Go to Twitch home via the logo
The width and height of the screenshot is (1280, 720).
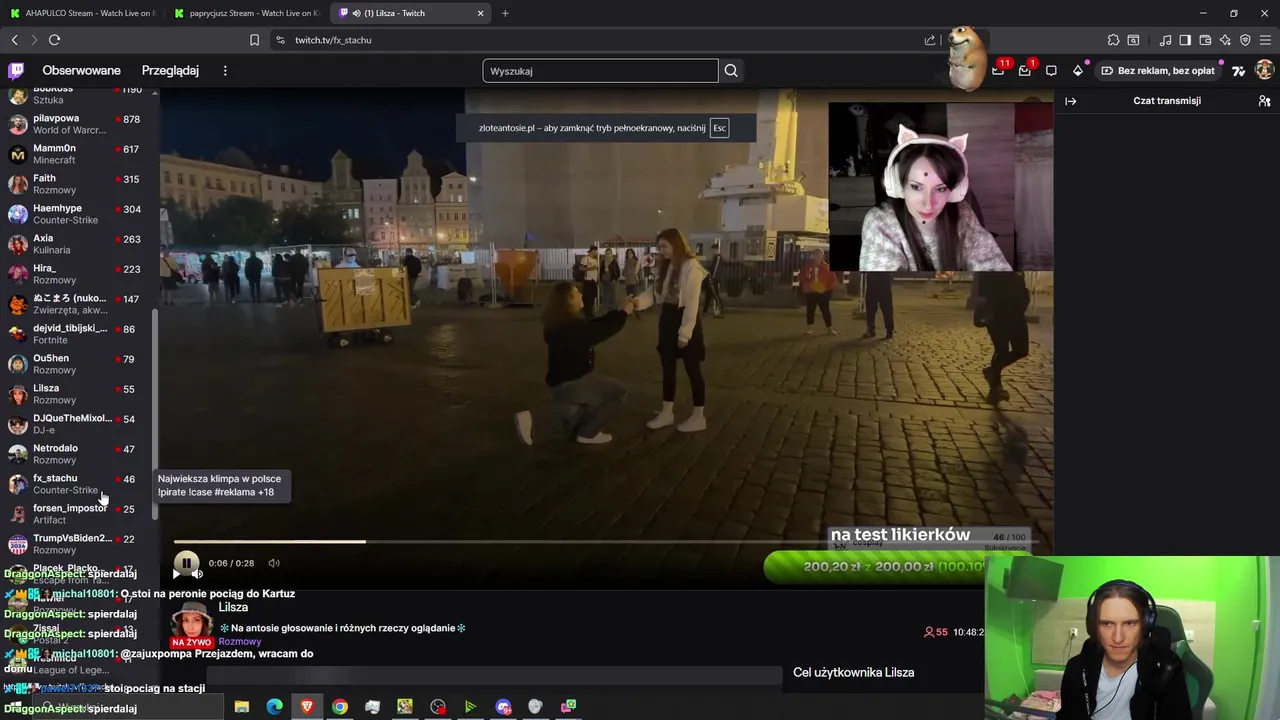[16, 70]
